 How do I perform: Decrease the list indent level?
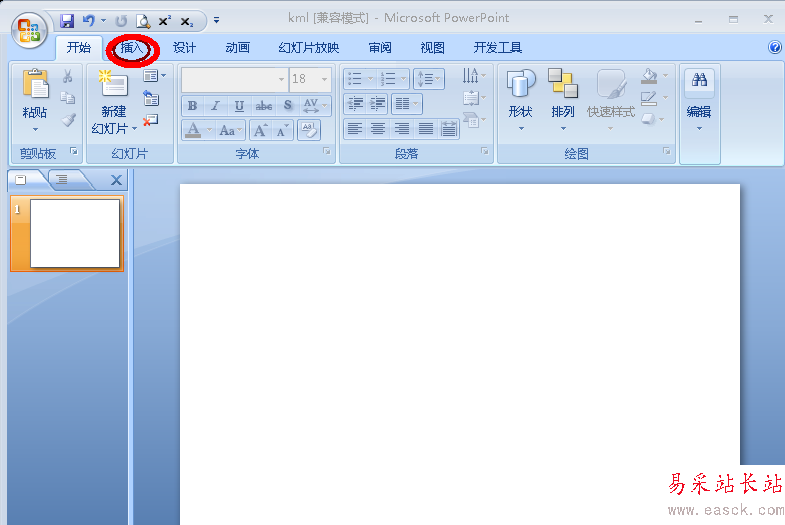coord(355,104)
